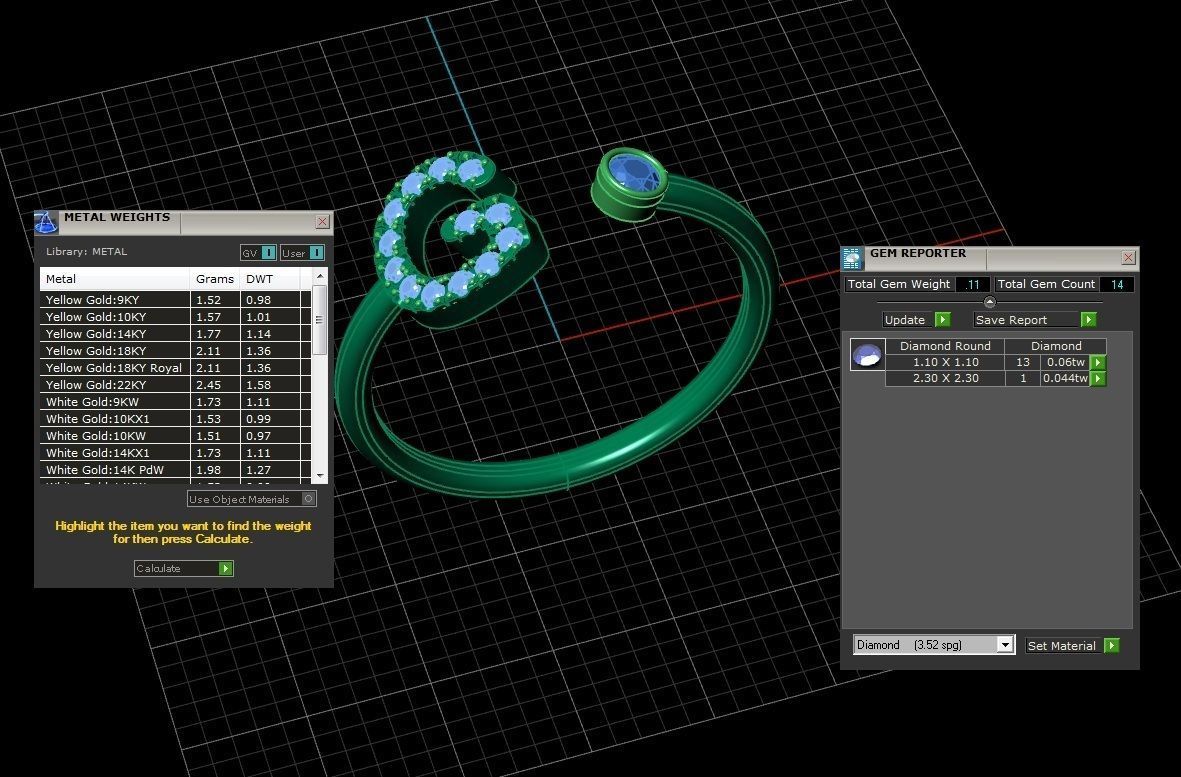Click the gem count cell showing 13
The image size is (1181, 777).
(x=1023, y=362)
